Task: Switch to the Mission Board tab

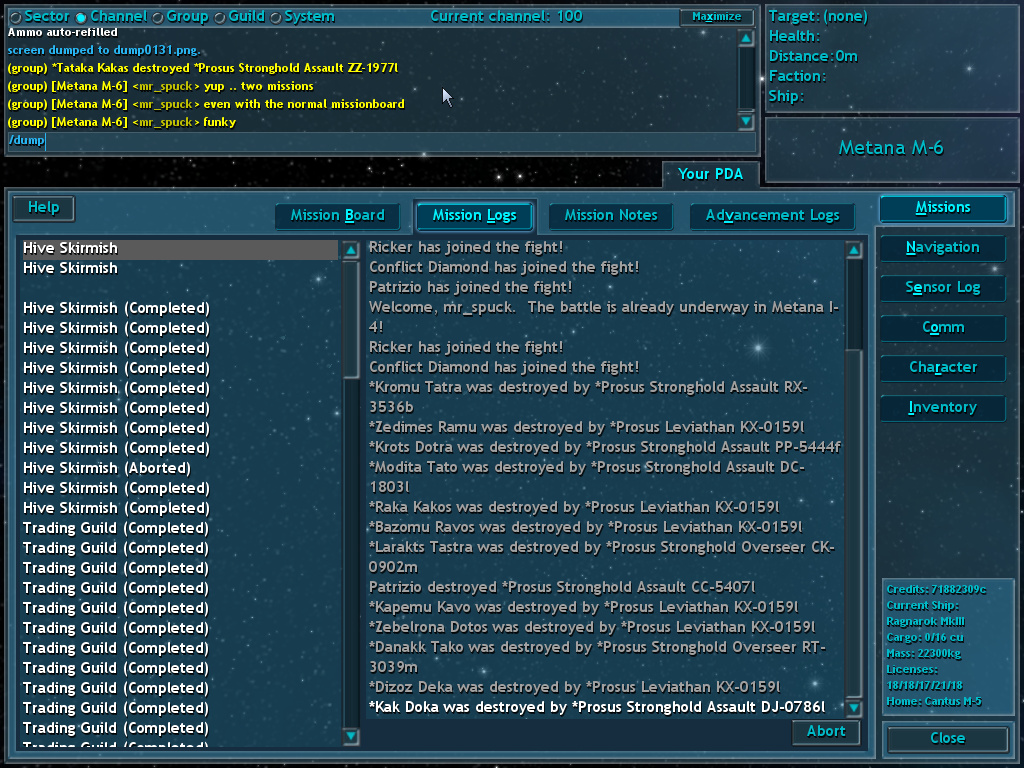Action: point(337,216)
